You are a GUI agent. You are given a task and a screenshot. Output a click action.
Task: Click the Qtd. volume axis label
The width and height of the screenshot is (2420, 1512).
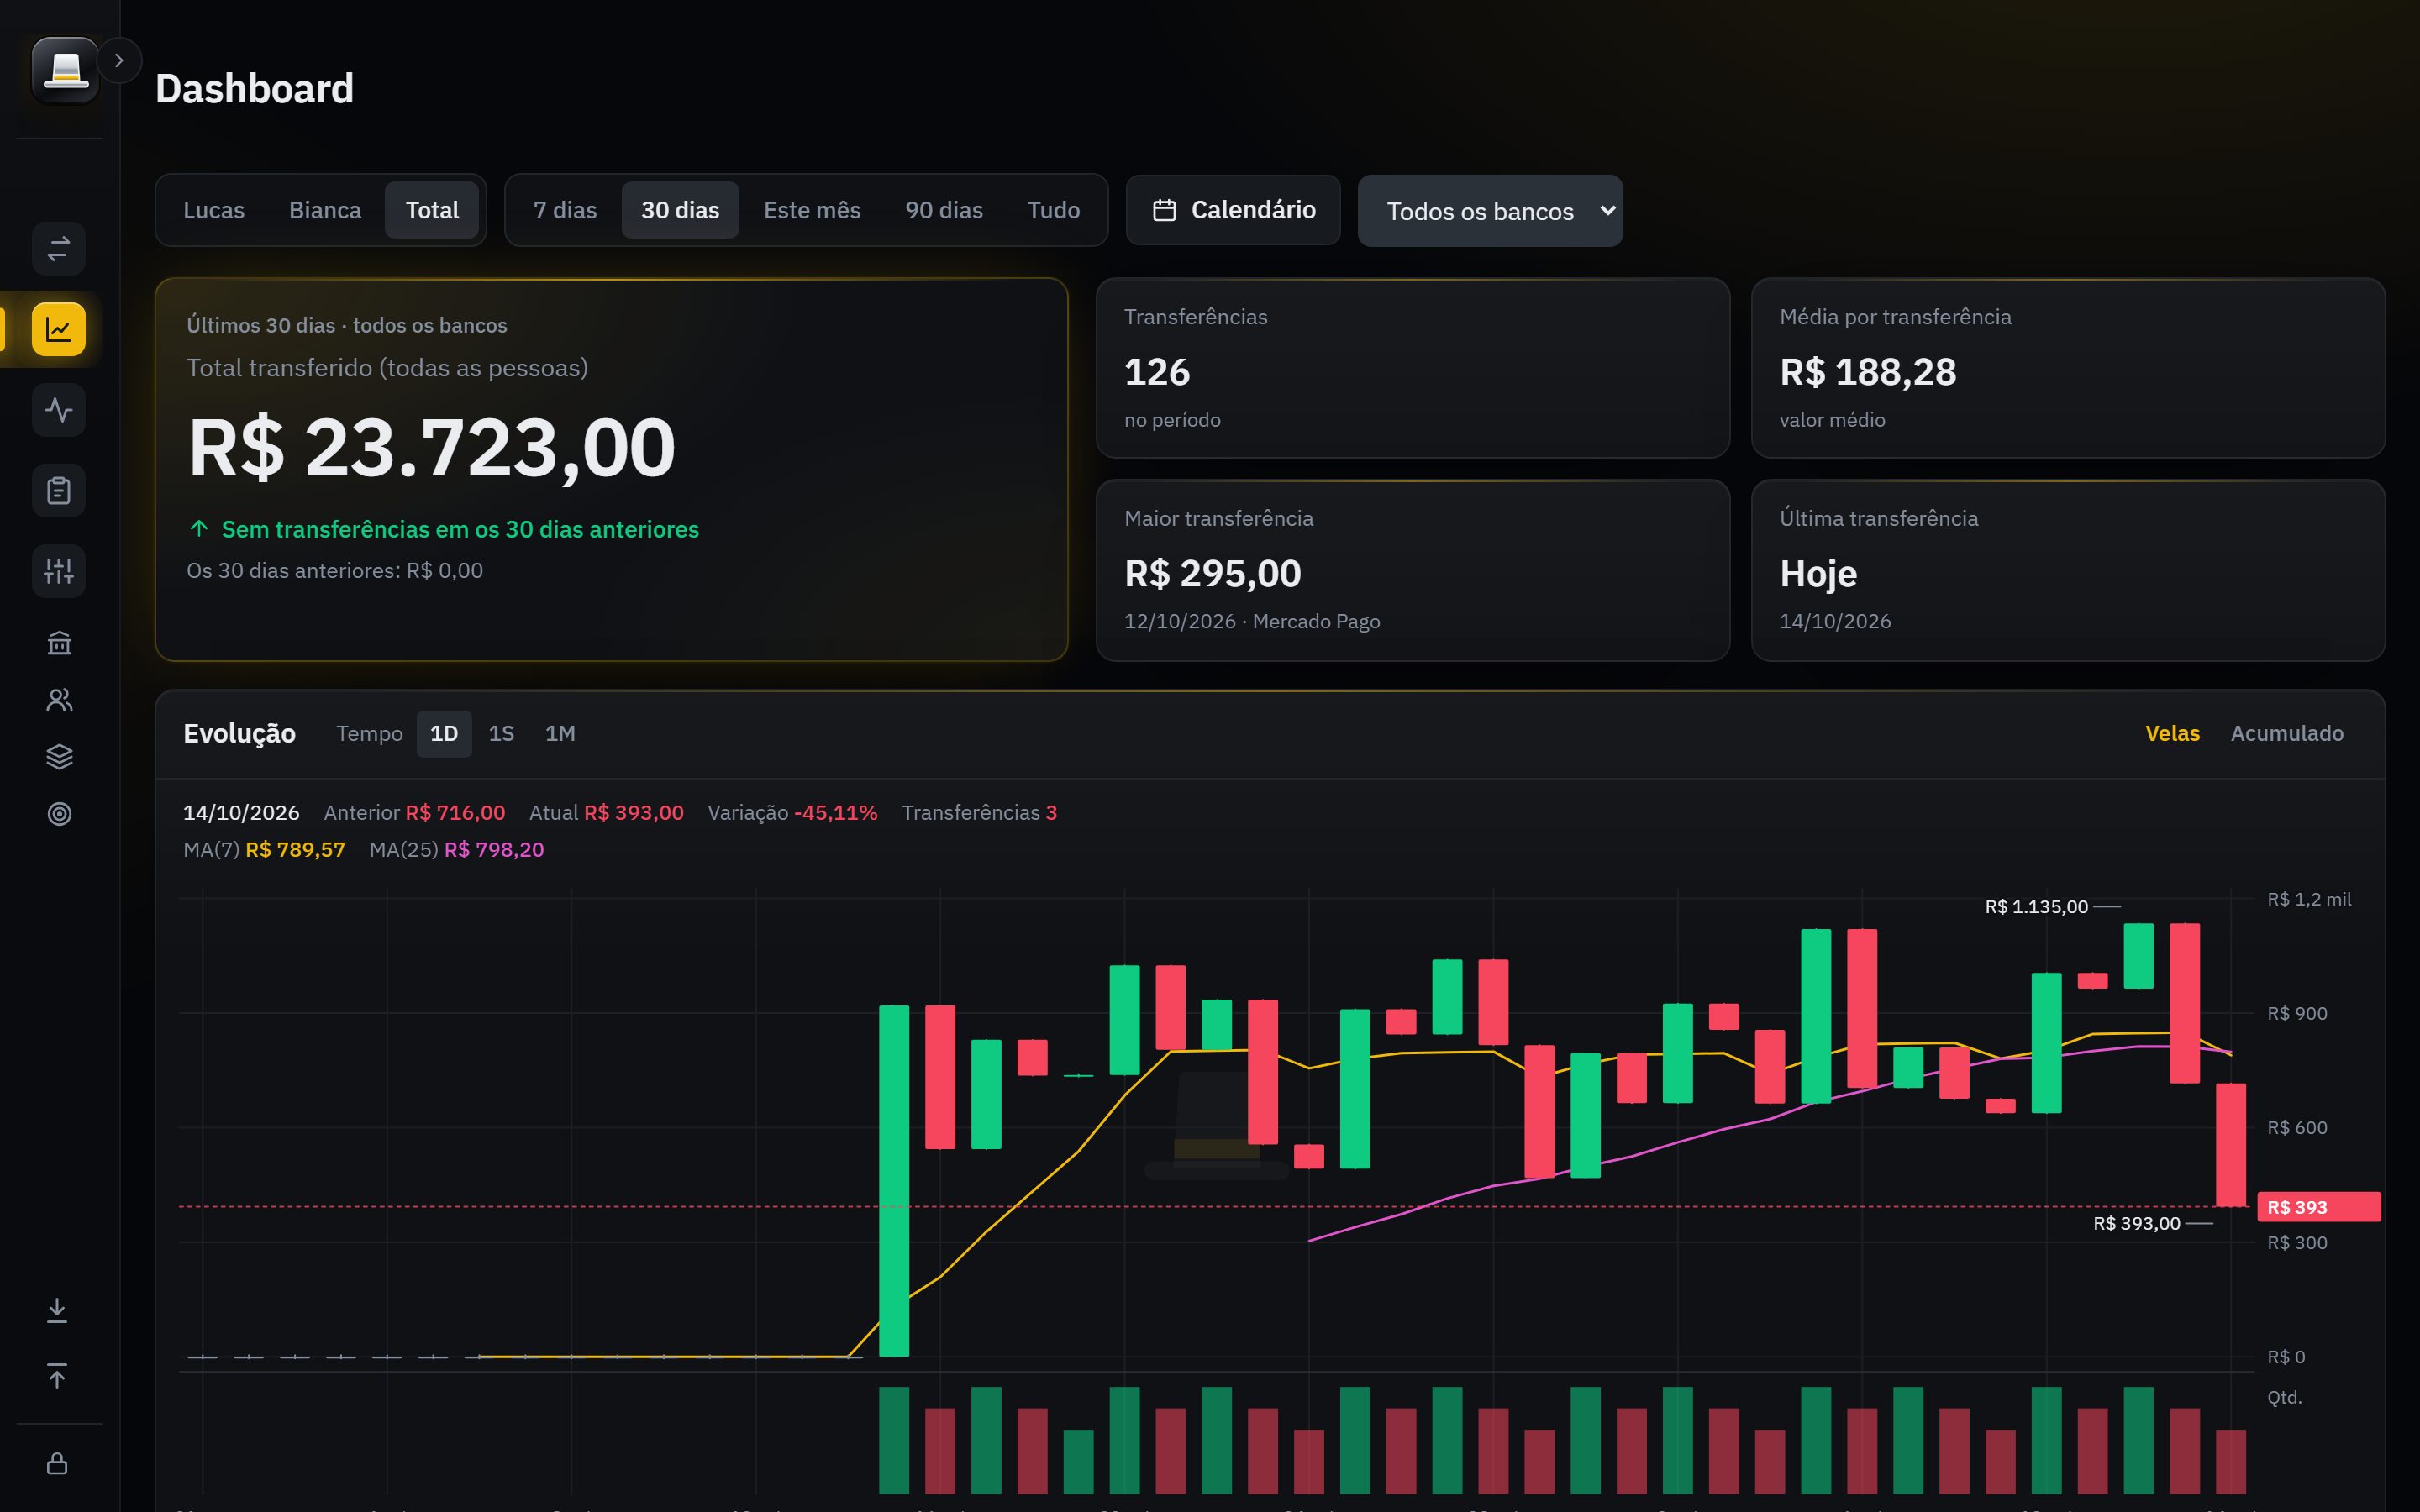[2284, 1398]
